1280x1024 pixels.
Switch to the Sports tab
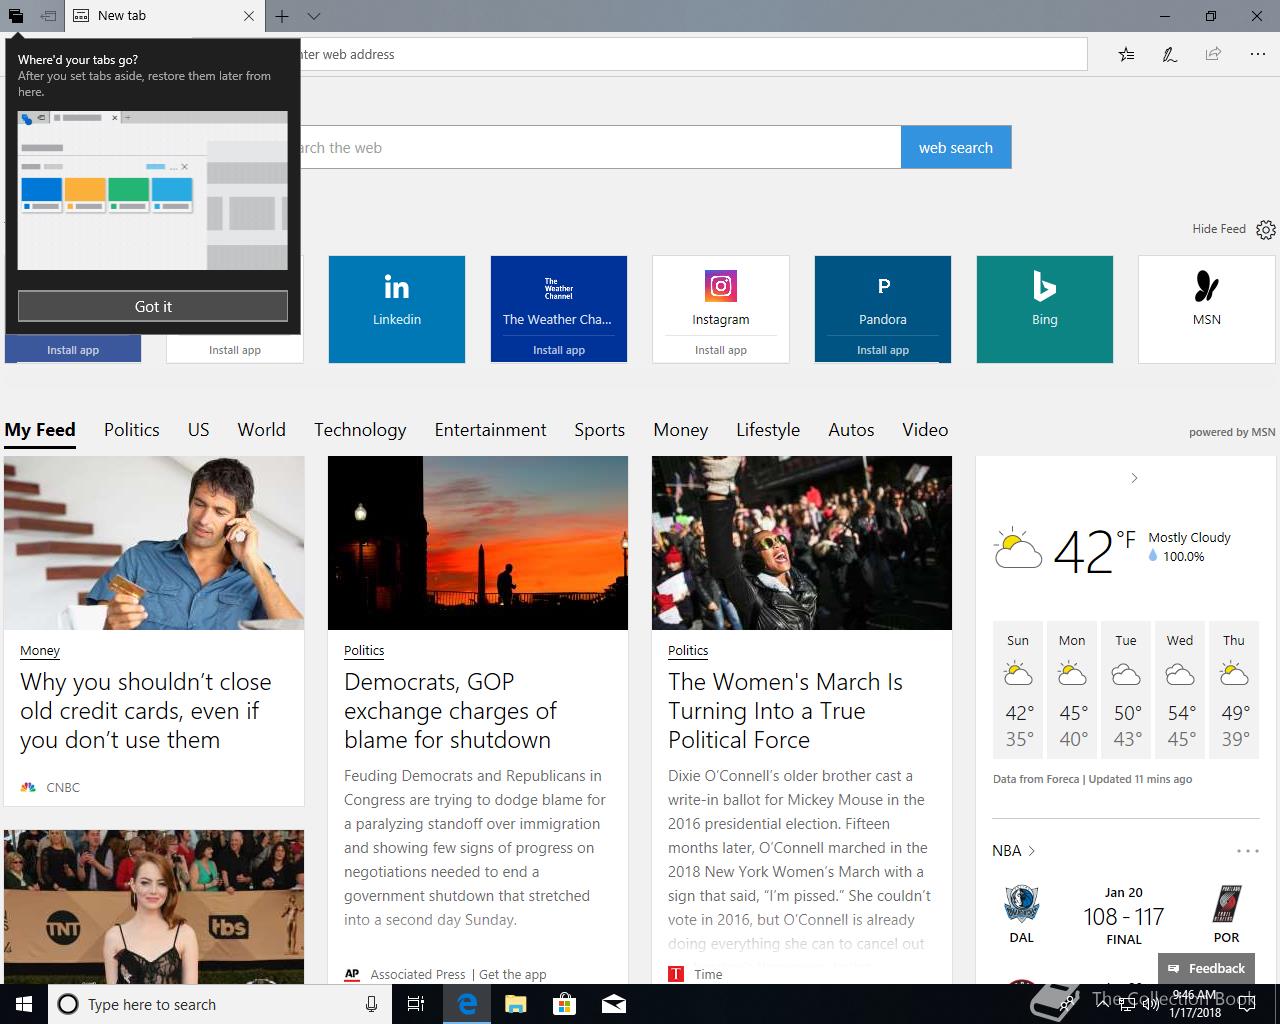[x=600, y=430]
